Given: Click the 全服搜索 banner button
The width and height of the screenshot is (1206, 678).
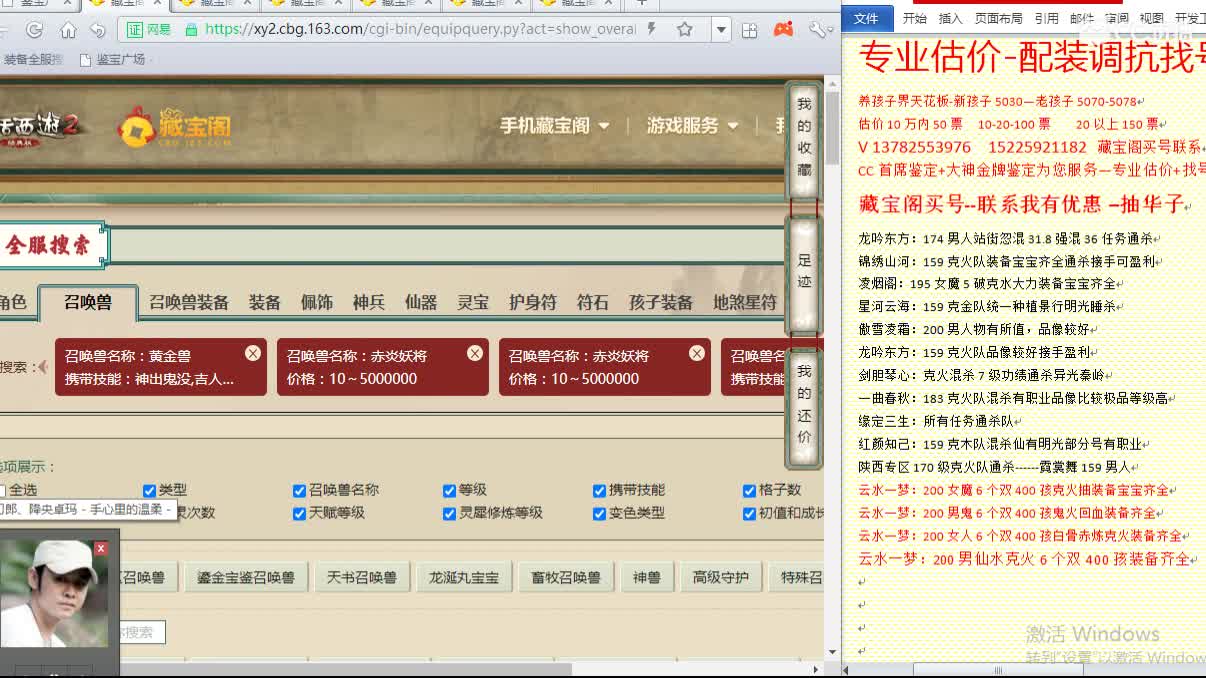Looking at the screenshot, I should pyautogui.click(x=48, y=245).
